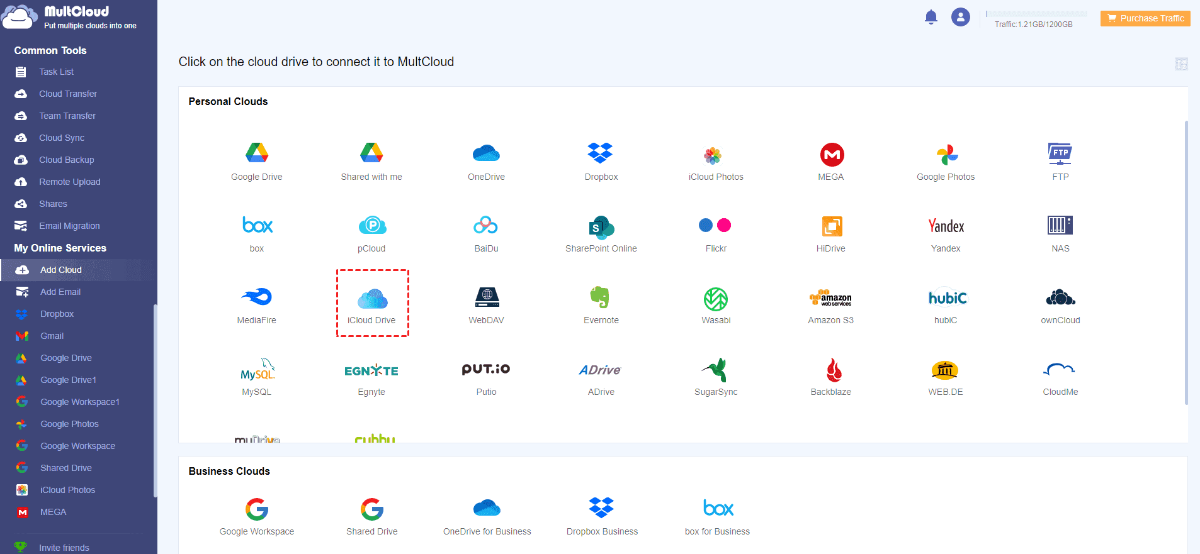Connect iCloud Photos in Personal Clouds

pos(715,161)
